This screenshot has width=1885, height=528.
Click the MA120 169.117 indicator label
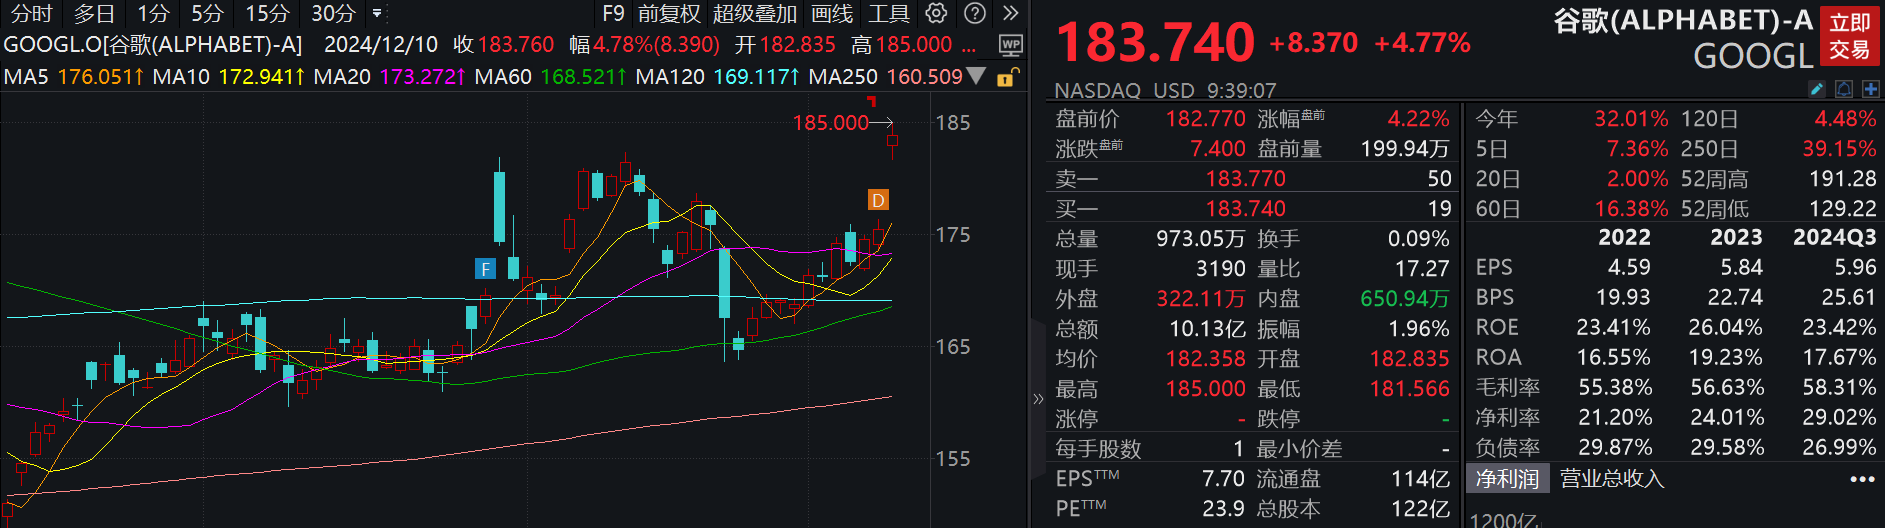point(717,76)
